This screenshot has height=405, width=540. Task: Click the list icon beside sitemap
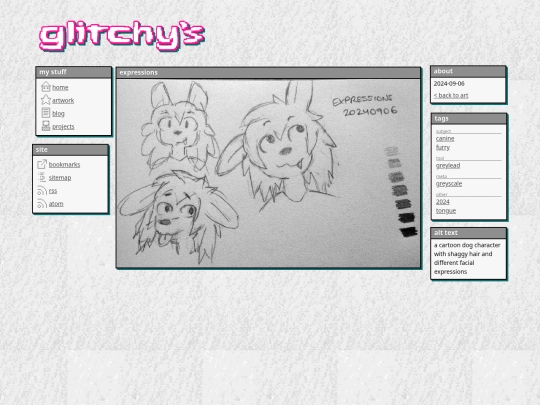click(x=42, y=177)
